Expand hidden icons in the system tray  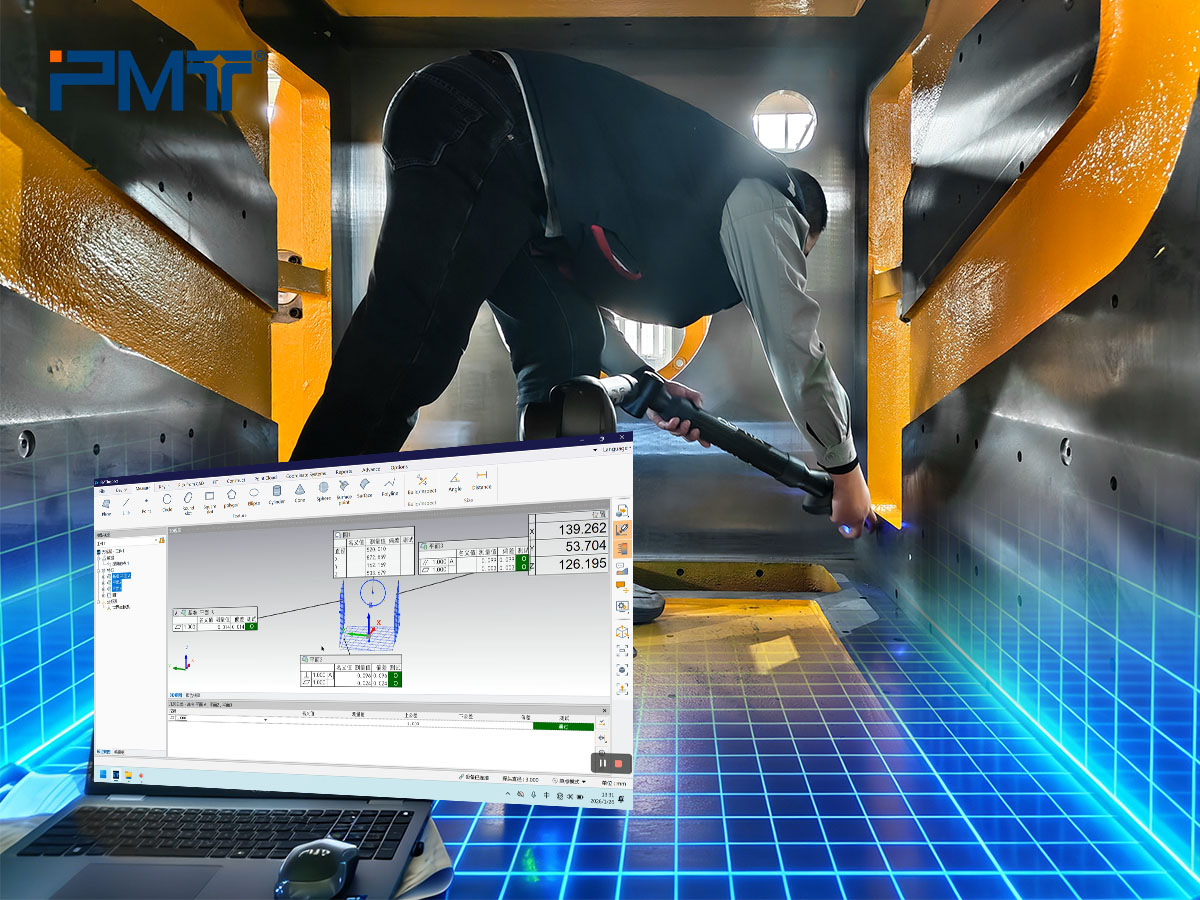point(508,795)
